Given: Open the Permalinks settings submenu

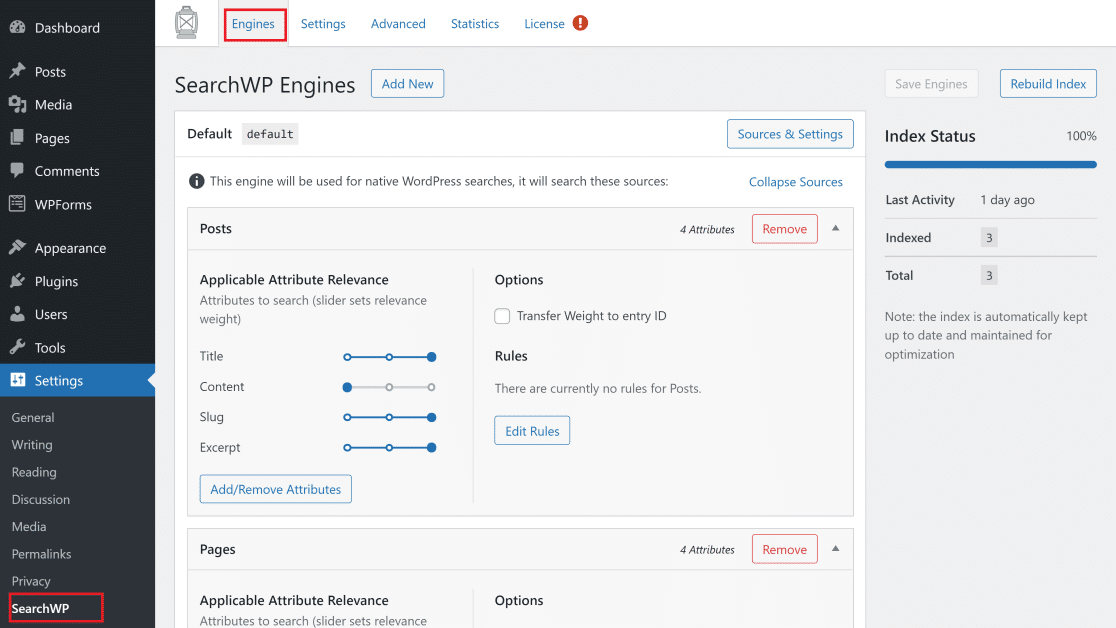Looking at the screenshot, I should click(41, 554).
